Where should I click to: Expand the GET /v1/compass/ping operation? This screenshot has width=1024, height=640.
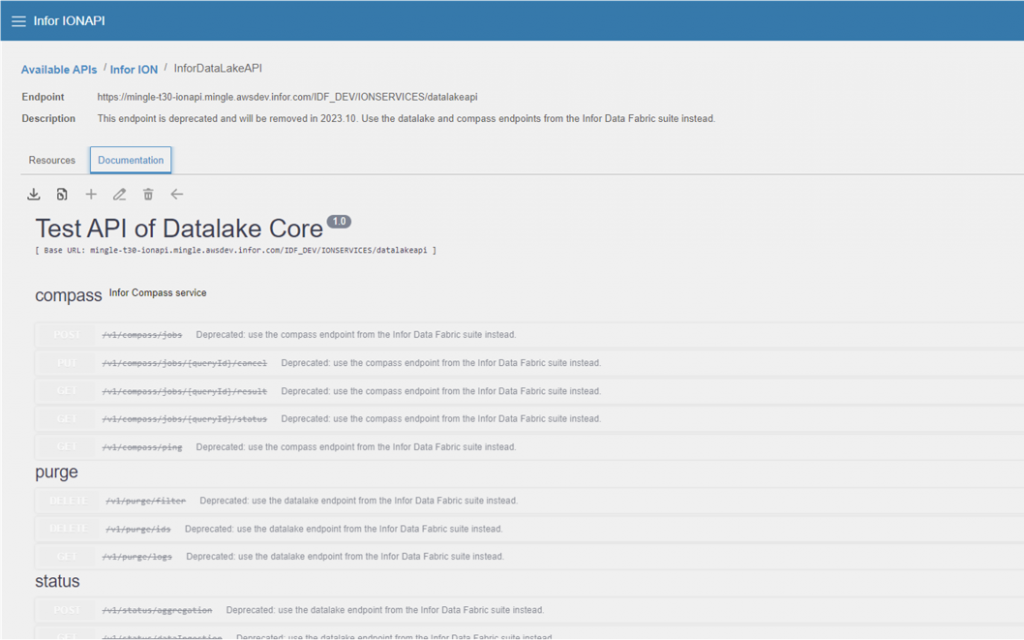[x=529, y=447]
